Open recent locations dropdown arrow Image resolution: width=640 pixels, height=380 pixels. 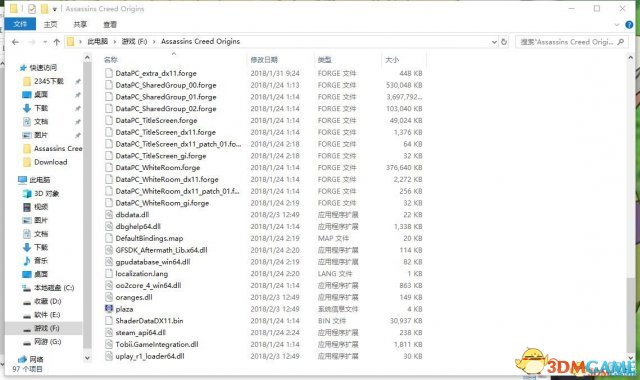(45, 42)
